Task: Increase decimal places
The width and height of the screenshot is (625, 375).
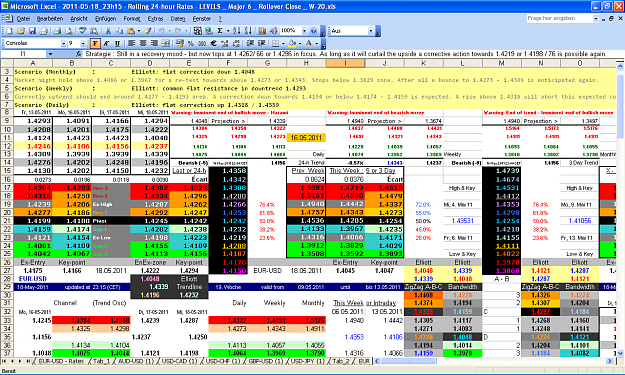Action: [x=224, y=43]
